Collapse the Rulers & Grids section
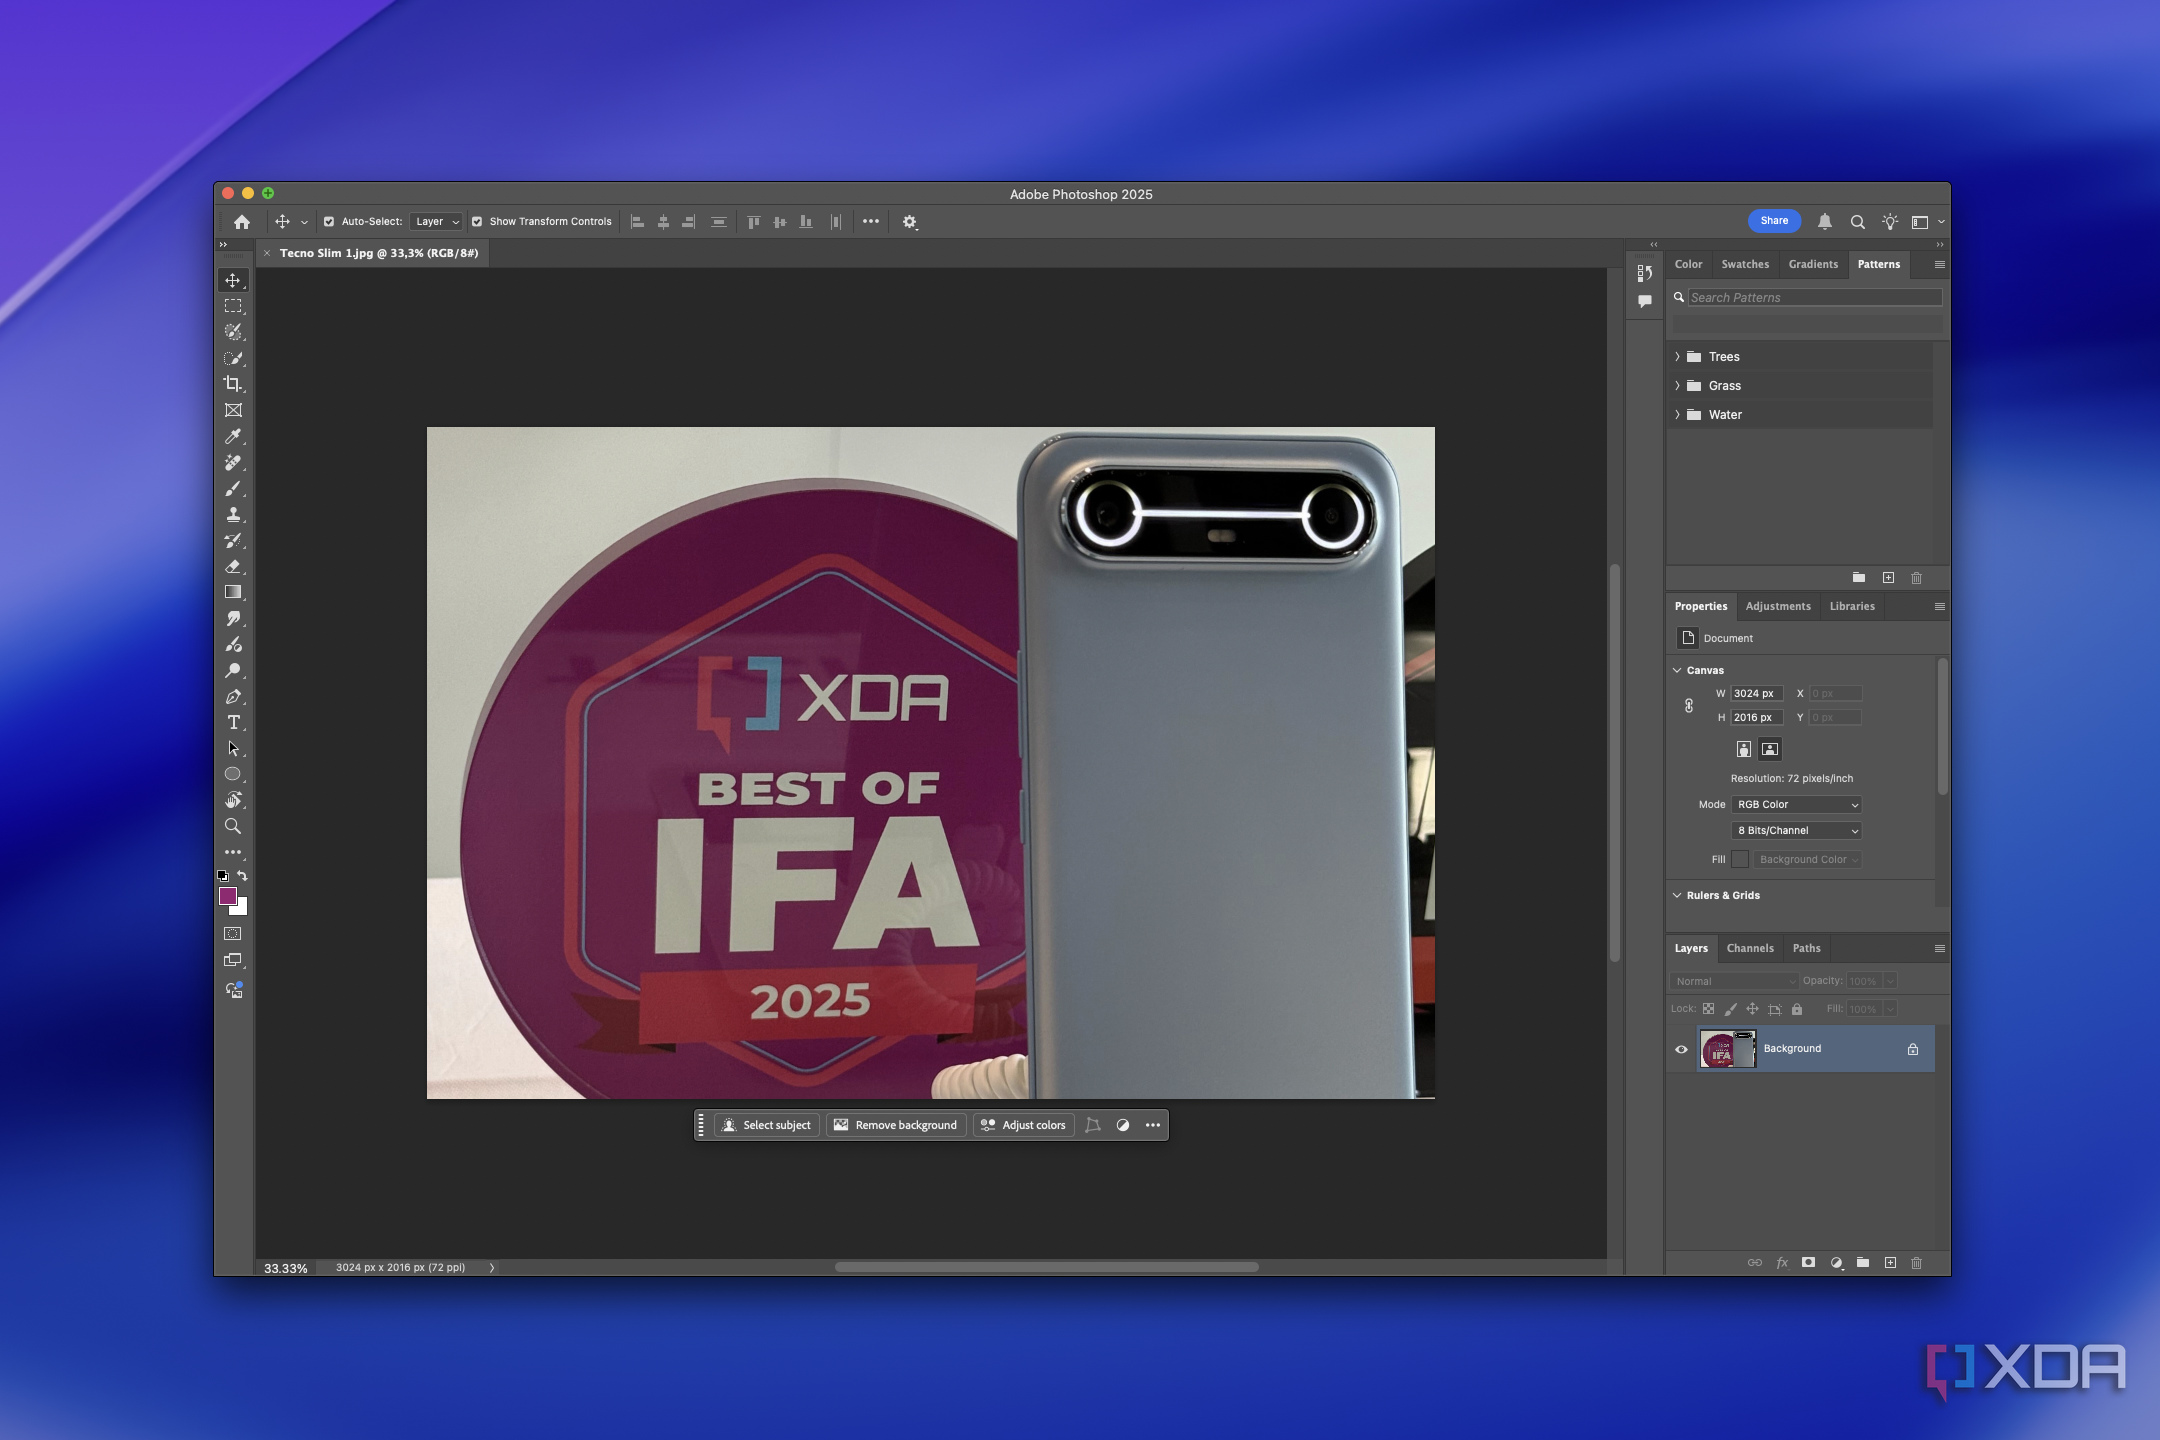Viewport: 2160px width, 1440px height. pyautogui.click(x=1677, y=896)
